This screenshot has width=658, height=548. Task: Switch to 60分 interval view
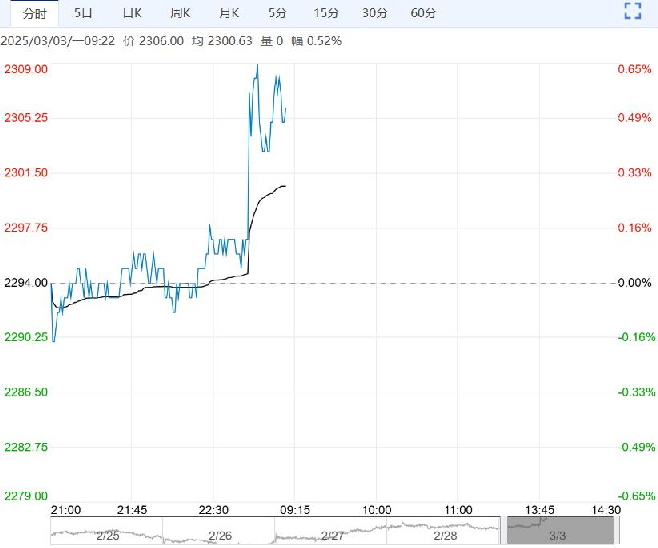[423, 12]
